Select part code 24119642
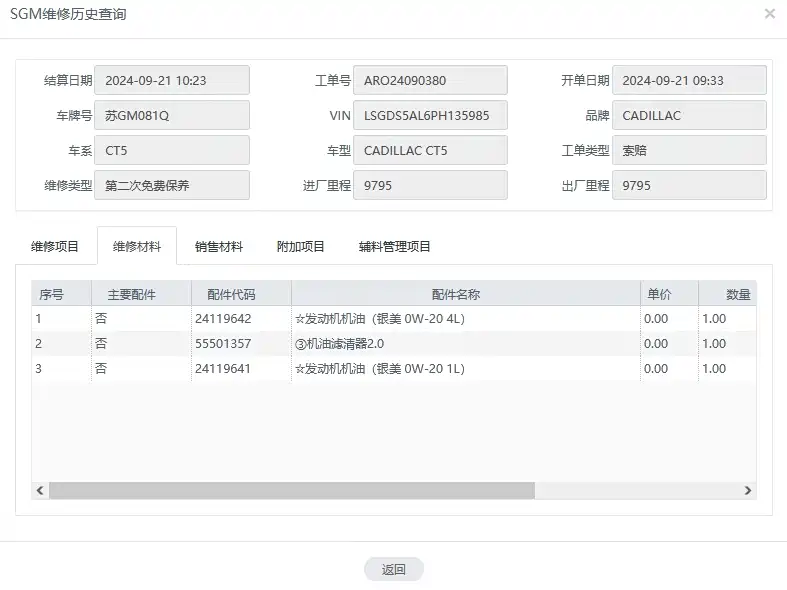The width and height of the screenshot is (787, 590). (241, 319)
